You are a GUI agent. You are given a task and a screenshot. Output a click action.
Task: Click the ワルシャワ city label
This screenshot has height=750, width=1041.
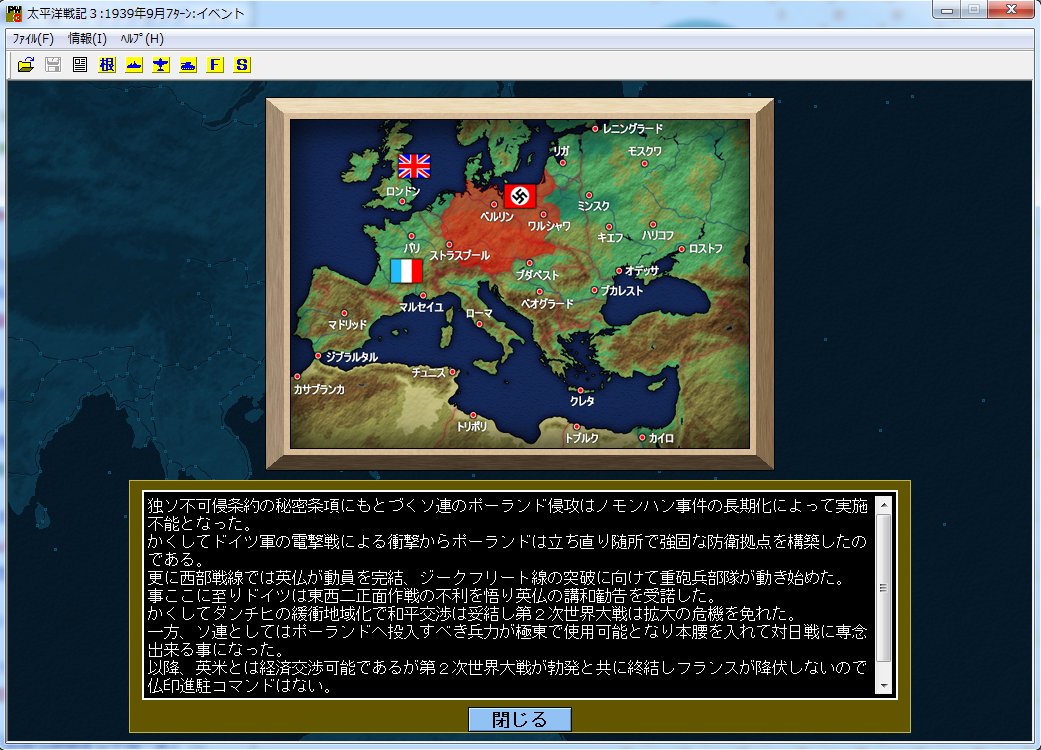549,226
